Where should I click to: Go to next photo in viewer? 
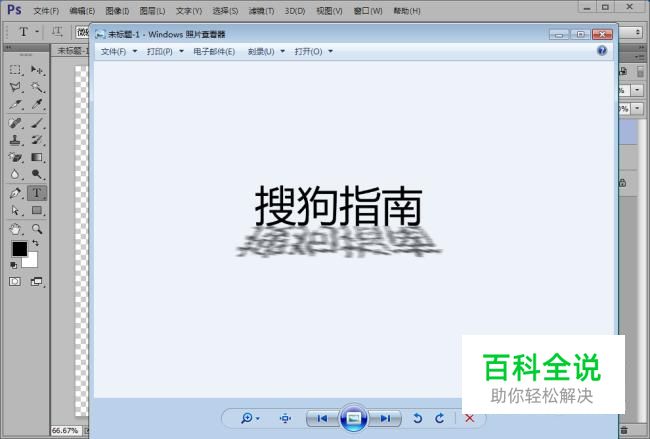[x=385, y=418]
